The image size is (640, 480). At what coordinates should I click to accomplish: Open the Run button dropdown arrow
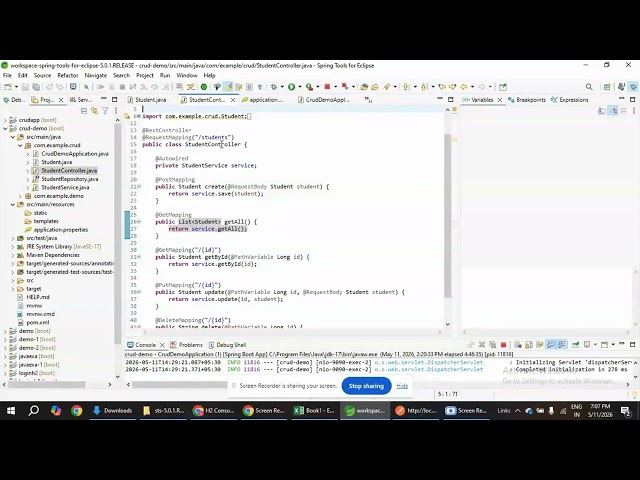pos(300,87)
